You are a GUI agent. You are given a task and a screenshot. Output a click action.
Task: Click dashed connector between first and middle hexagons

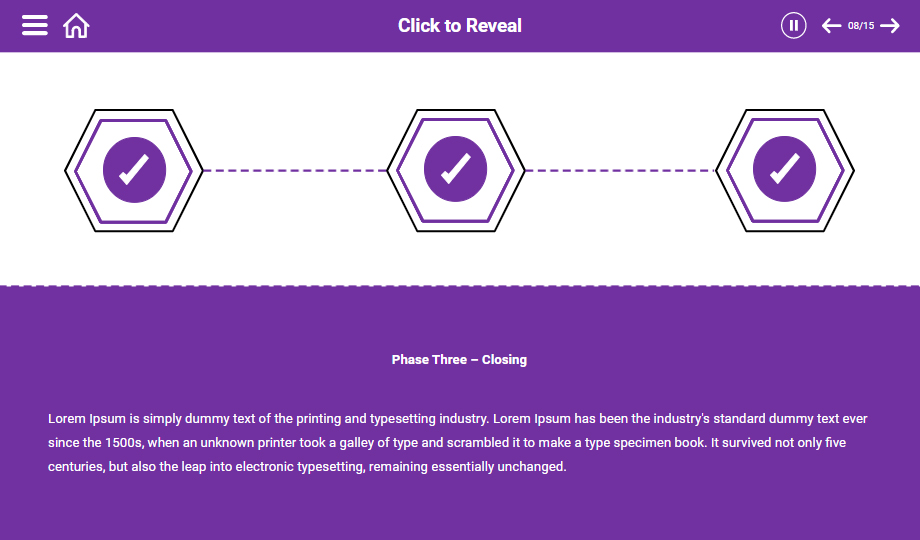[x=295, y=171]
